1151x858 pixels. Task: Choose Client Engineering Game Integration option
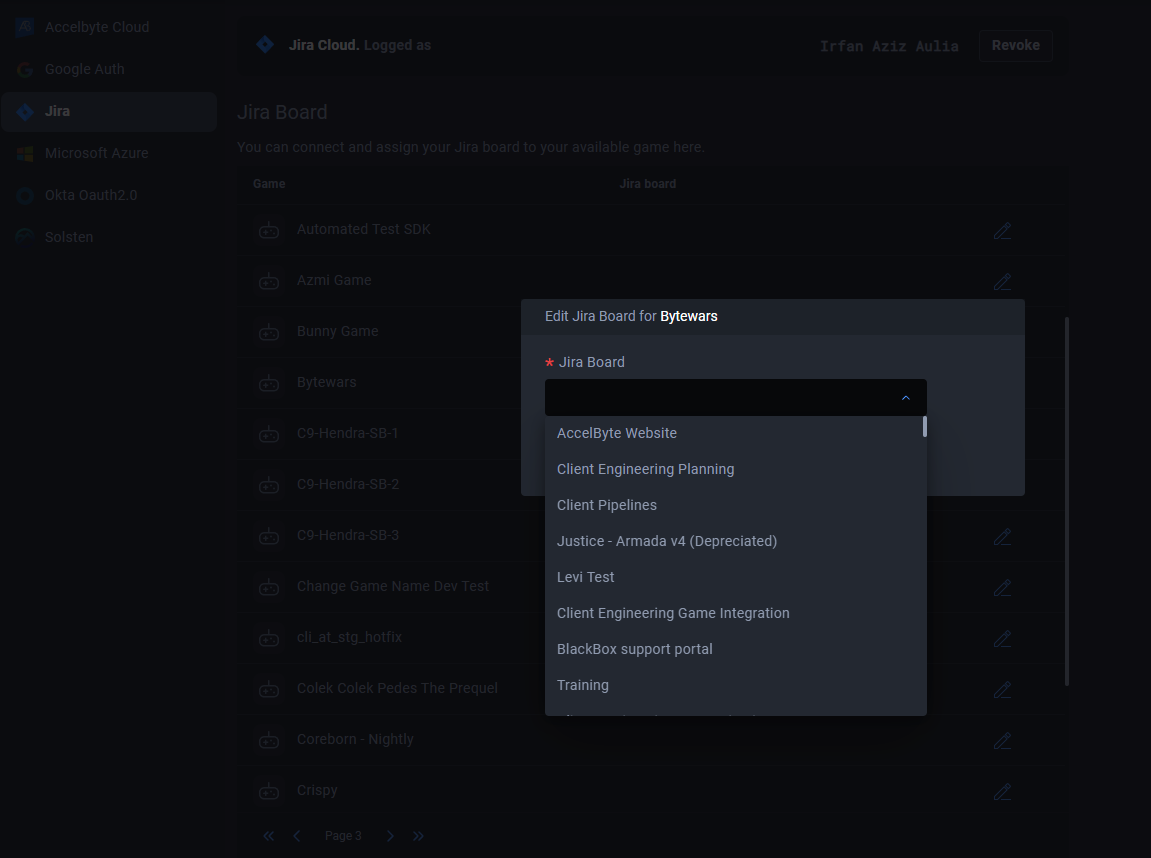coord(673,613)
